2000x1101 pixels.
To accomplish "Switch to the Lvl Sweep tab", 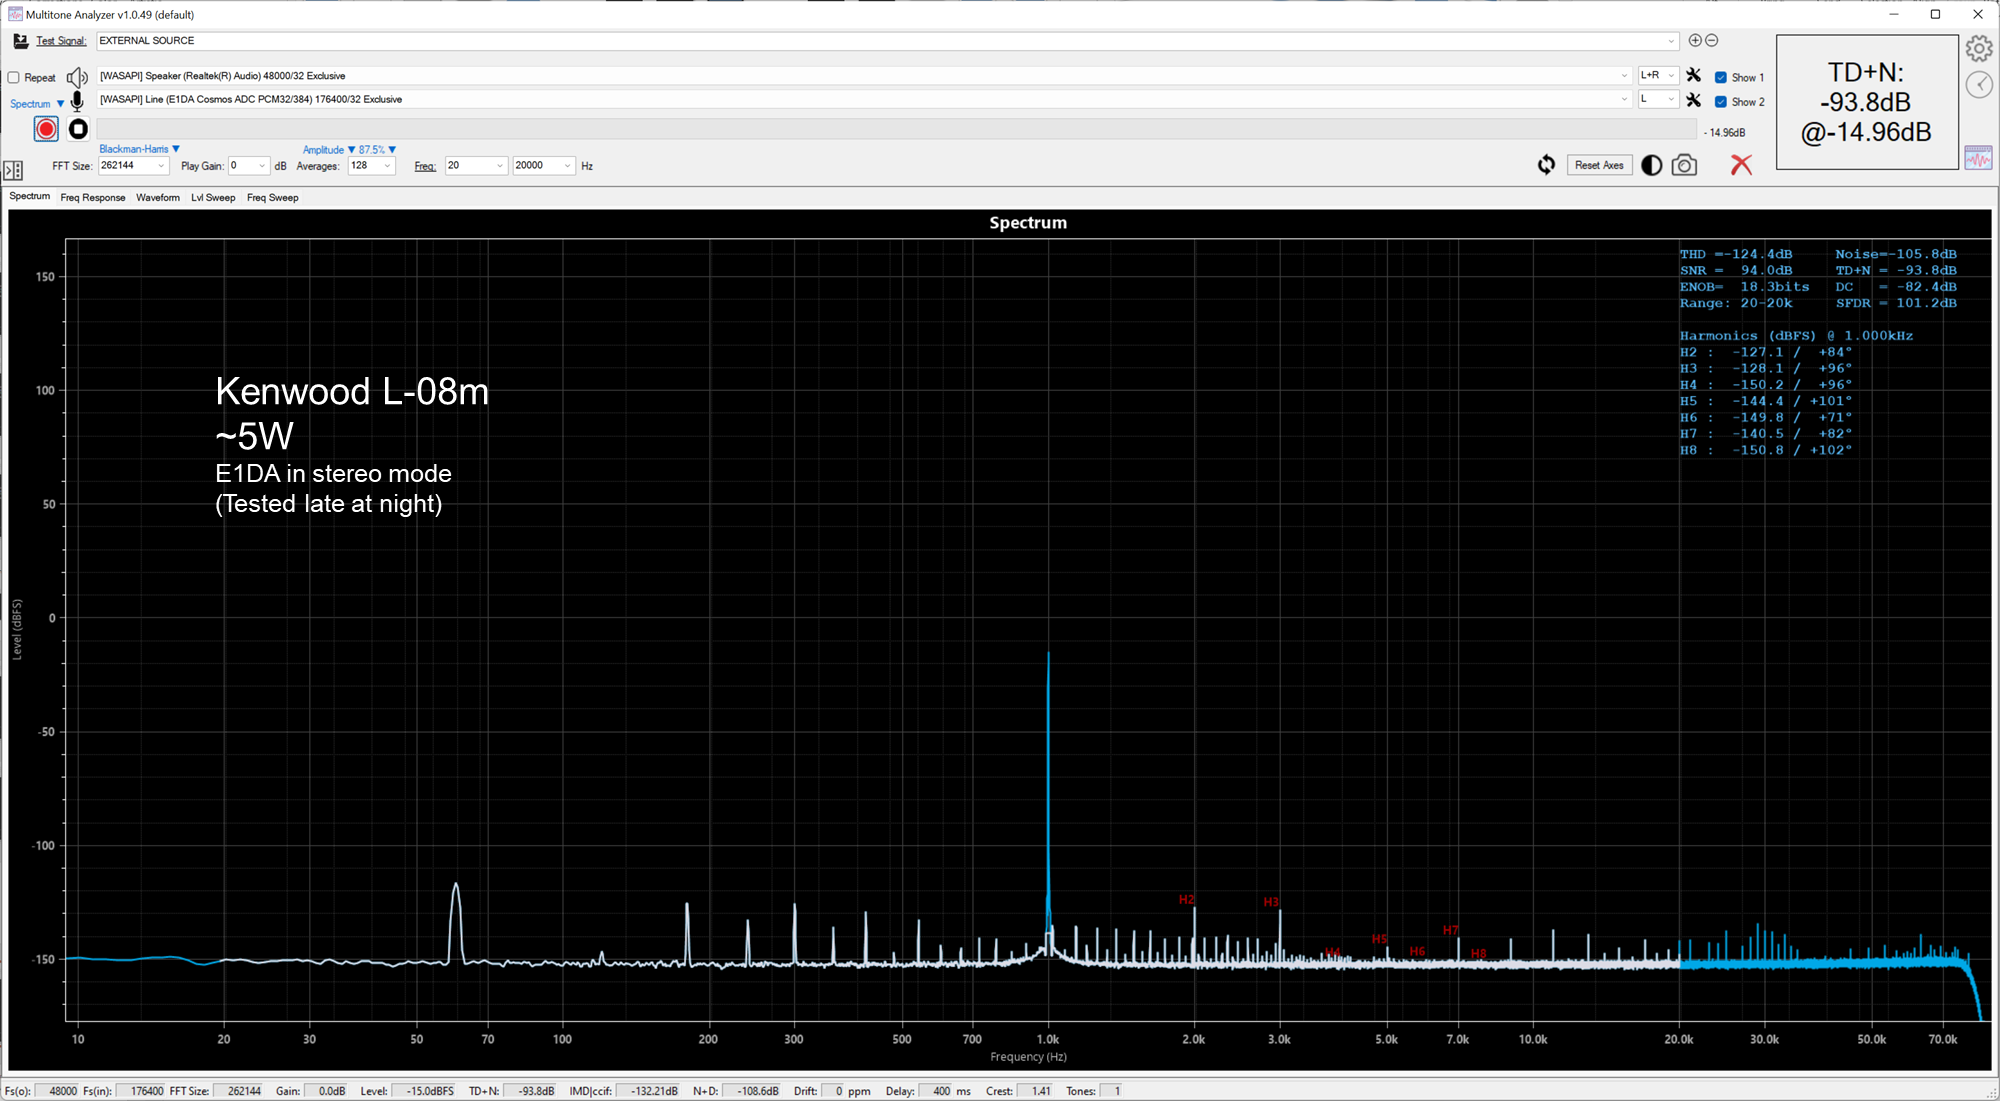I will (x=213, y=197).
